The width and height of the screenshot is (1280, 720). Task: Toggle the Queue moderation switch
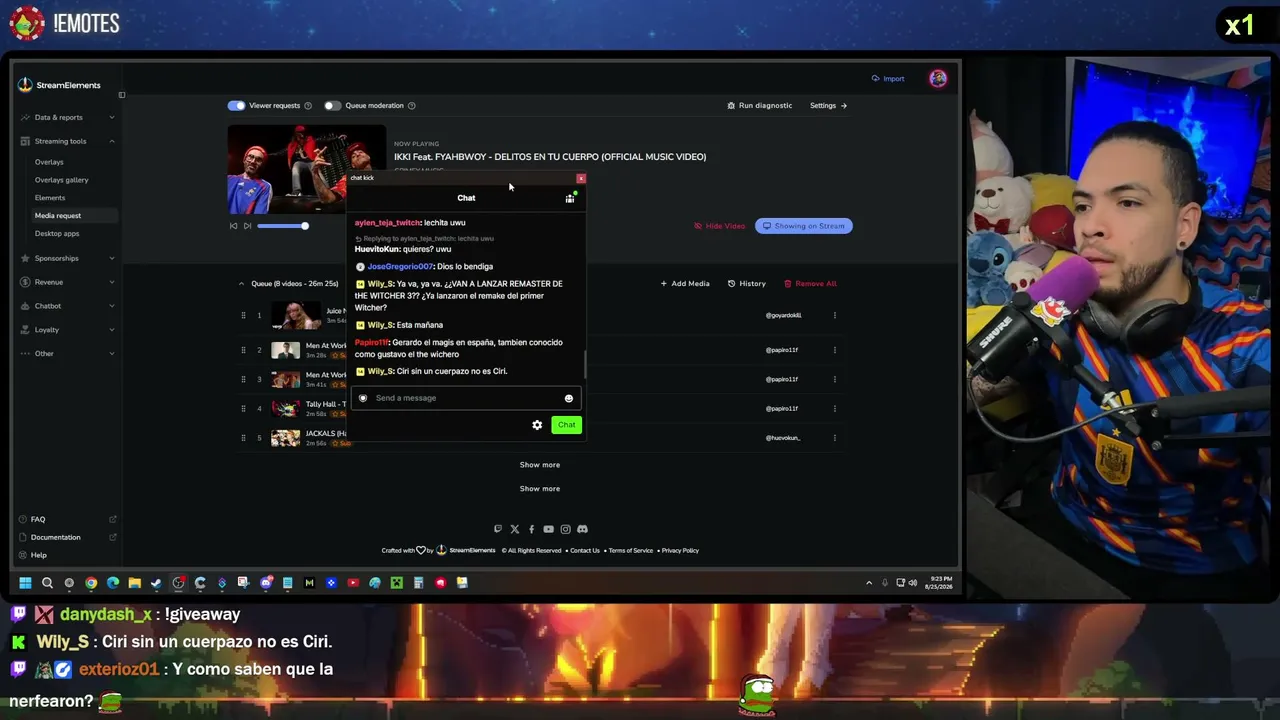[332, 106]
